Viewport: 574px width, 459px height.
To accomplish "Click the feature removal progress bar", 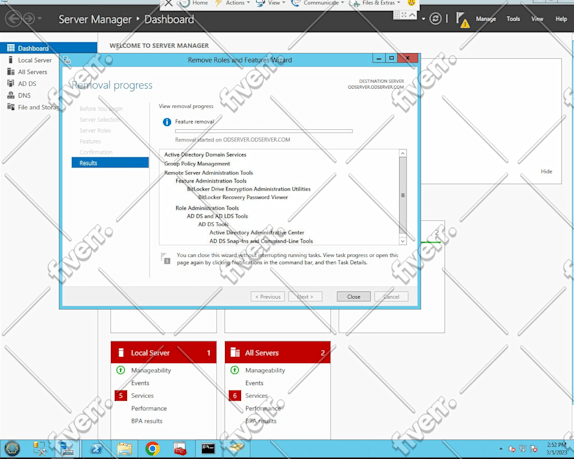I will tap(264, 131).
